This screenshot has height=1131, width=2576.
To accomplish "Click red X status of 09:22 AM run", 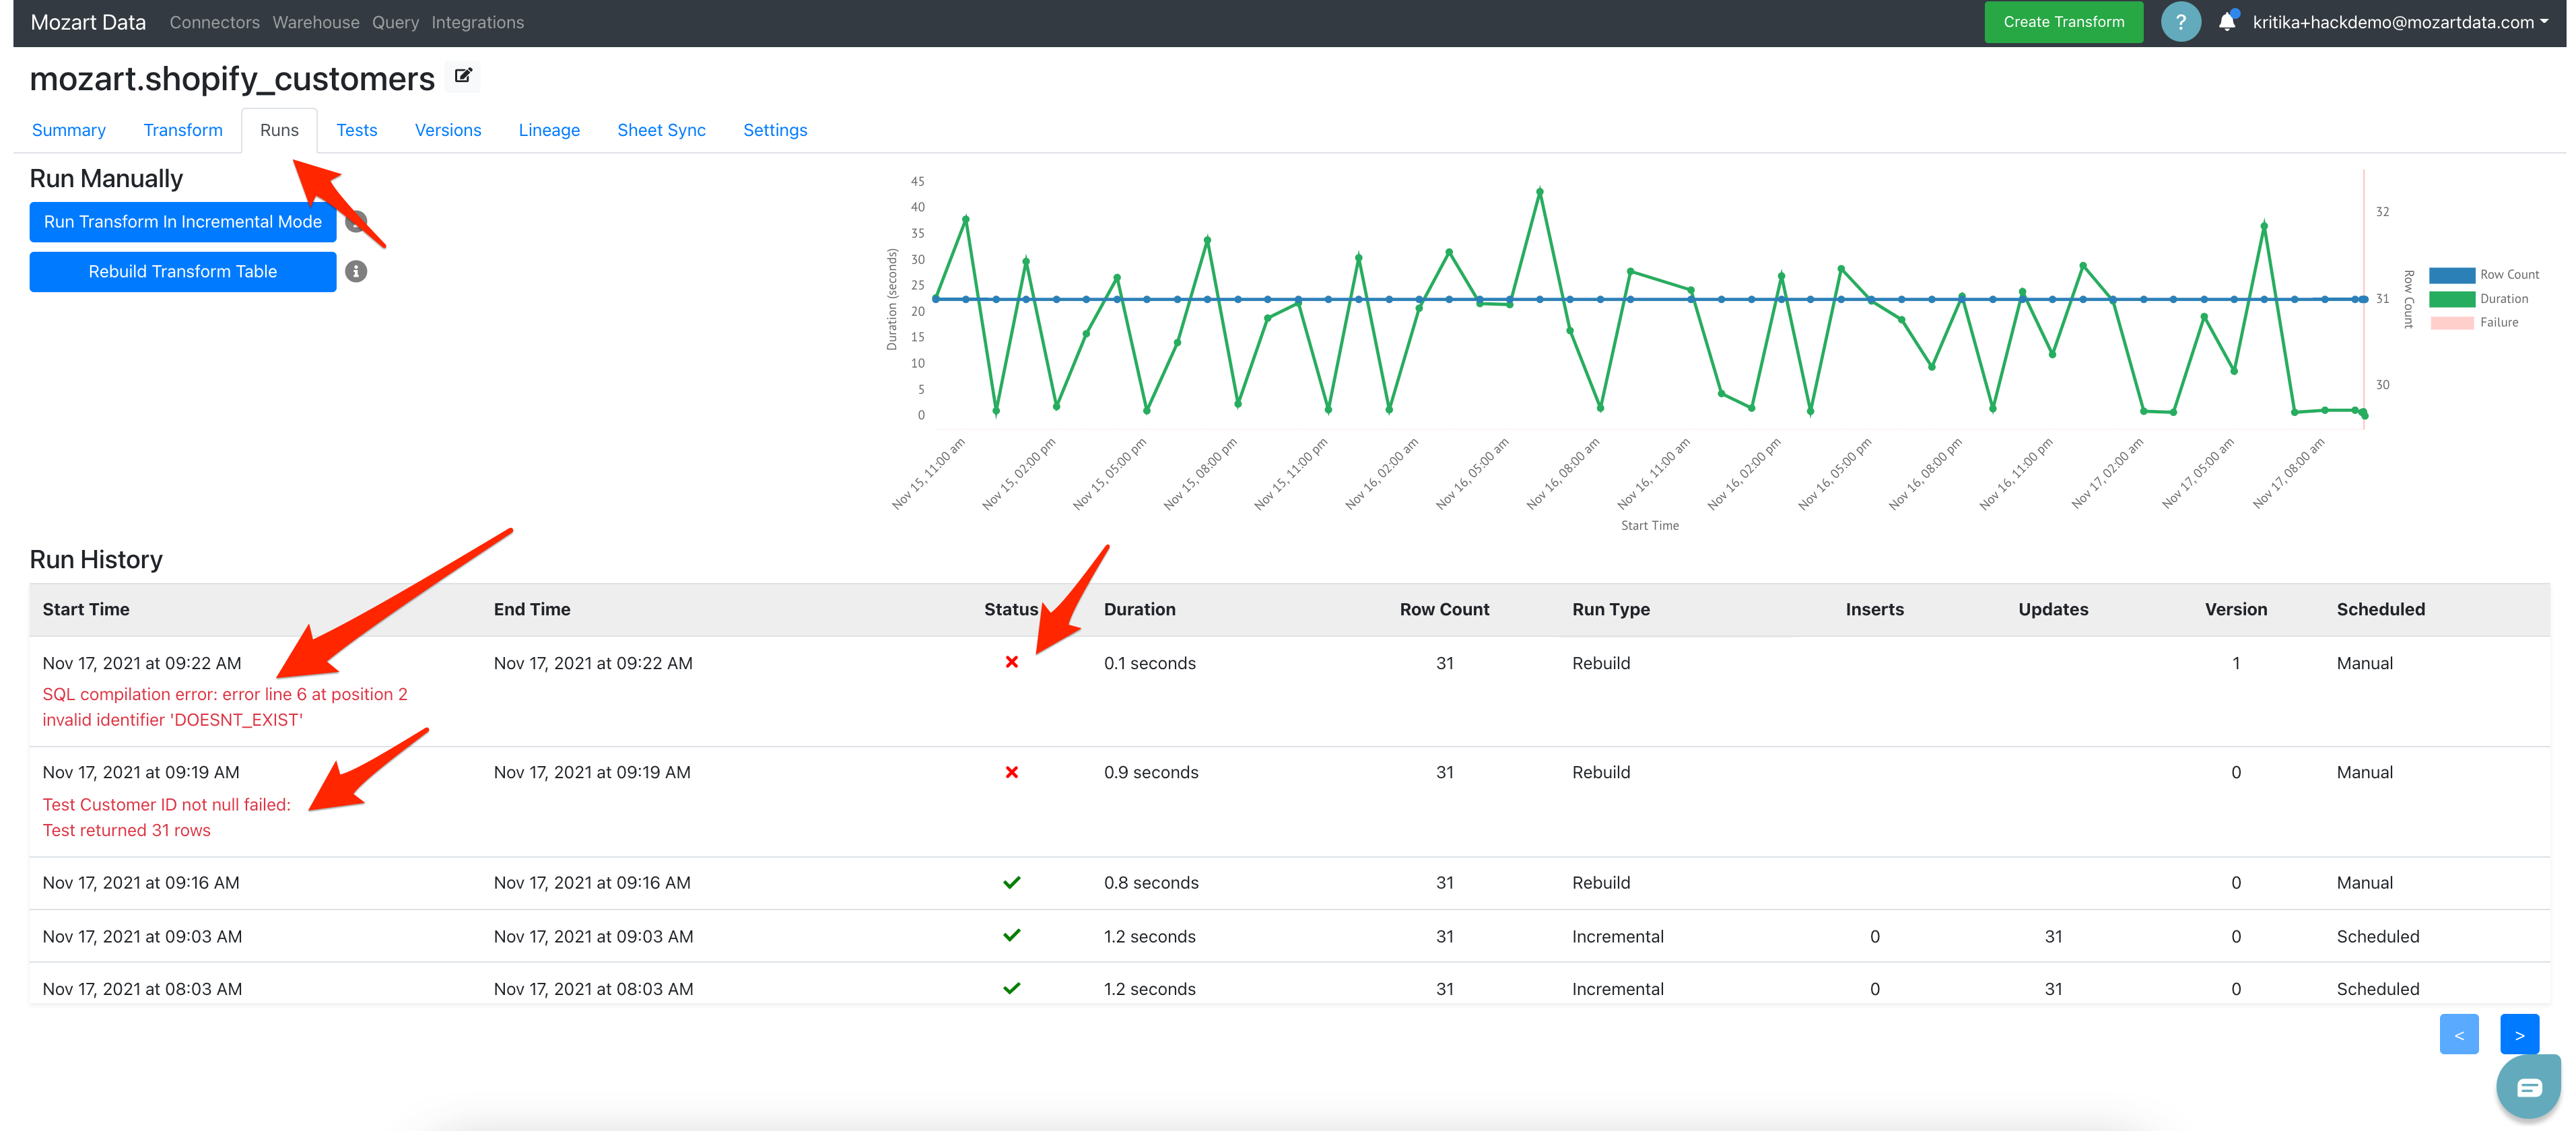I will 1011,662.
